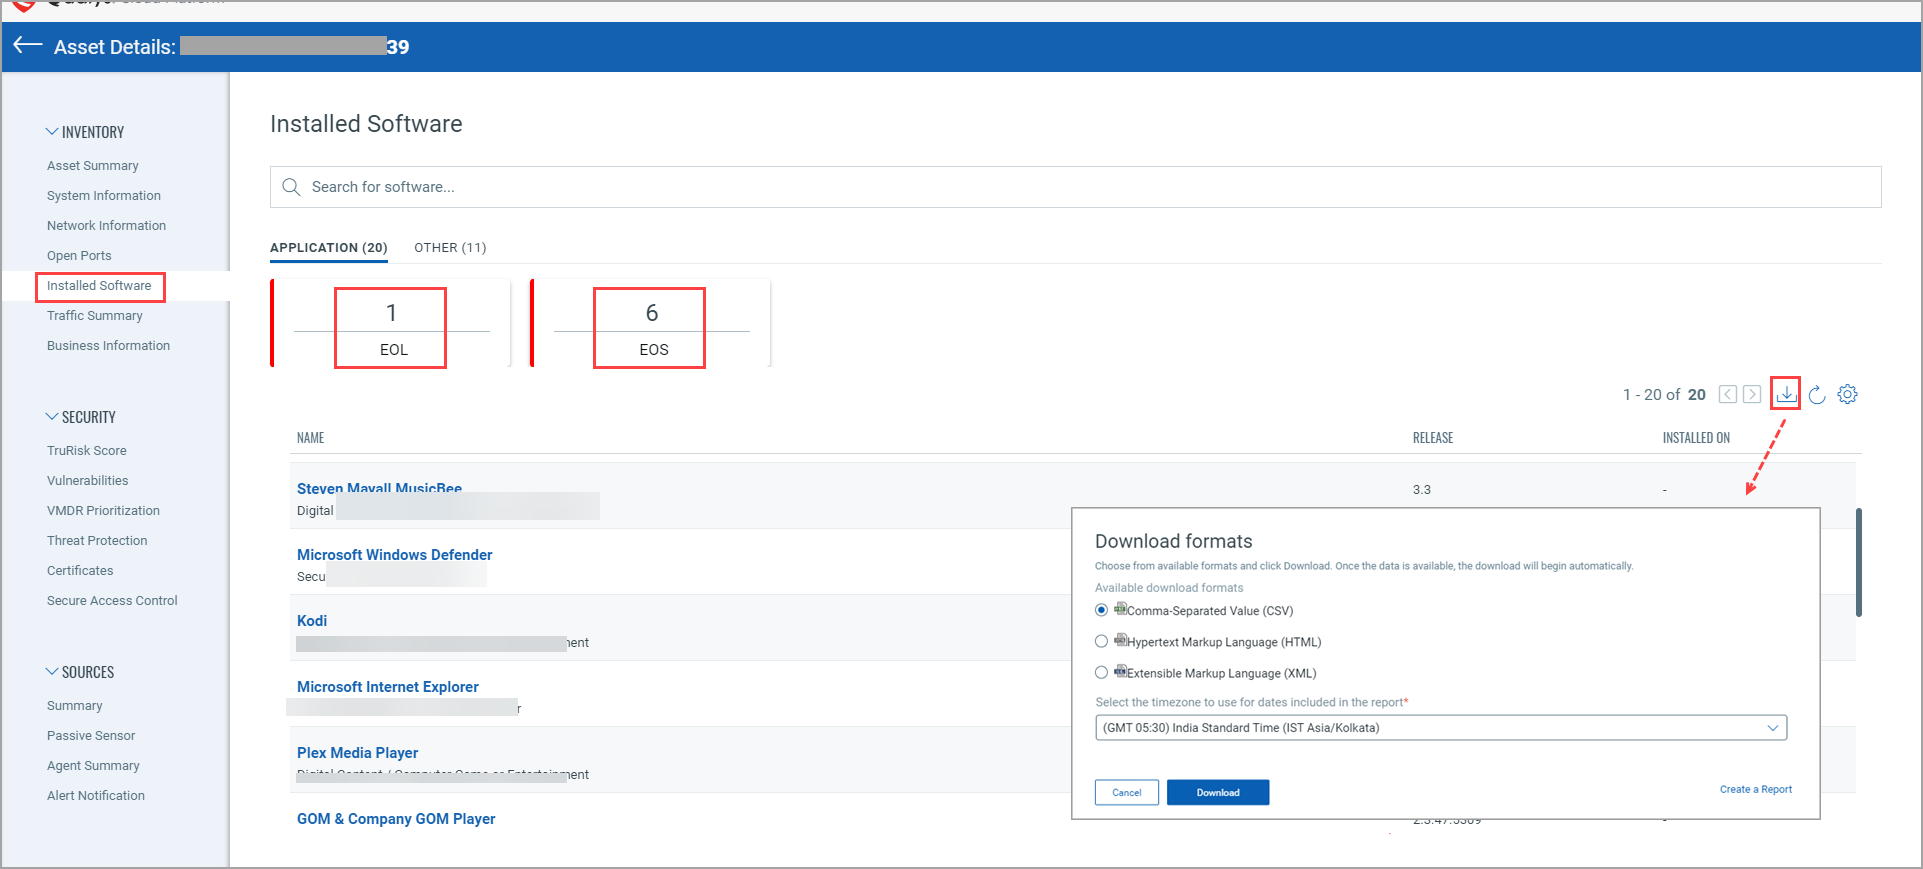Screen dimensions: 1923x869
Task: Open Network Information page
Action: (107, 226)
